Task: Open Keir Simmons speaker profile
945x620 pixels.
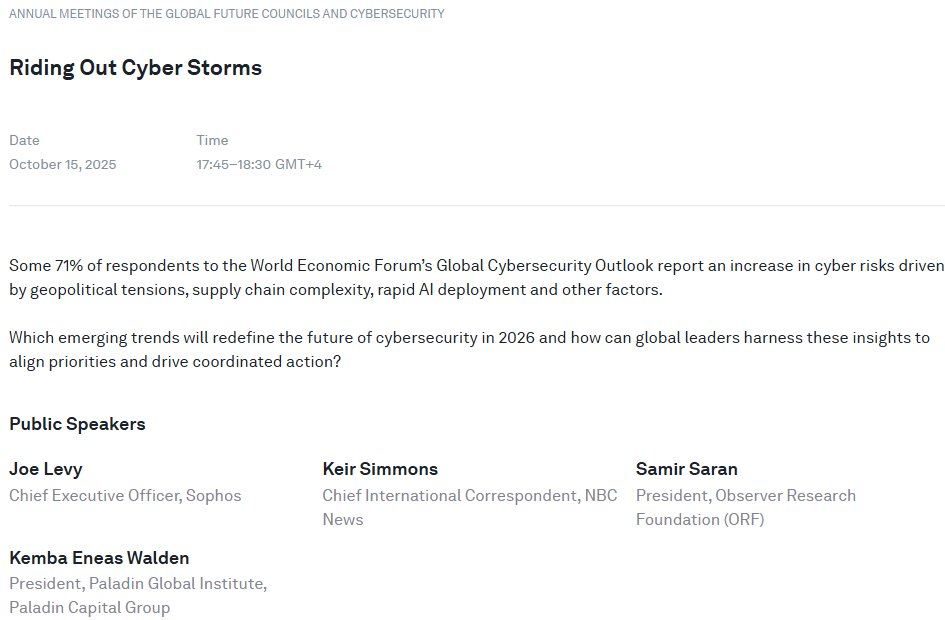Action: [x=380, y=469]
